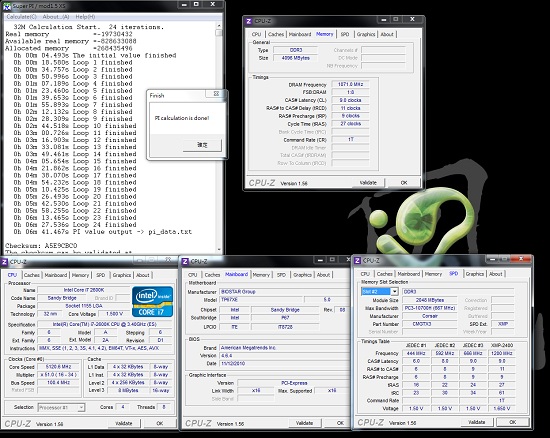The width and height of the screenshot is (550, 438).
Task: Click Core Speed value 5120.6 MHz
Action: (59, 367)
